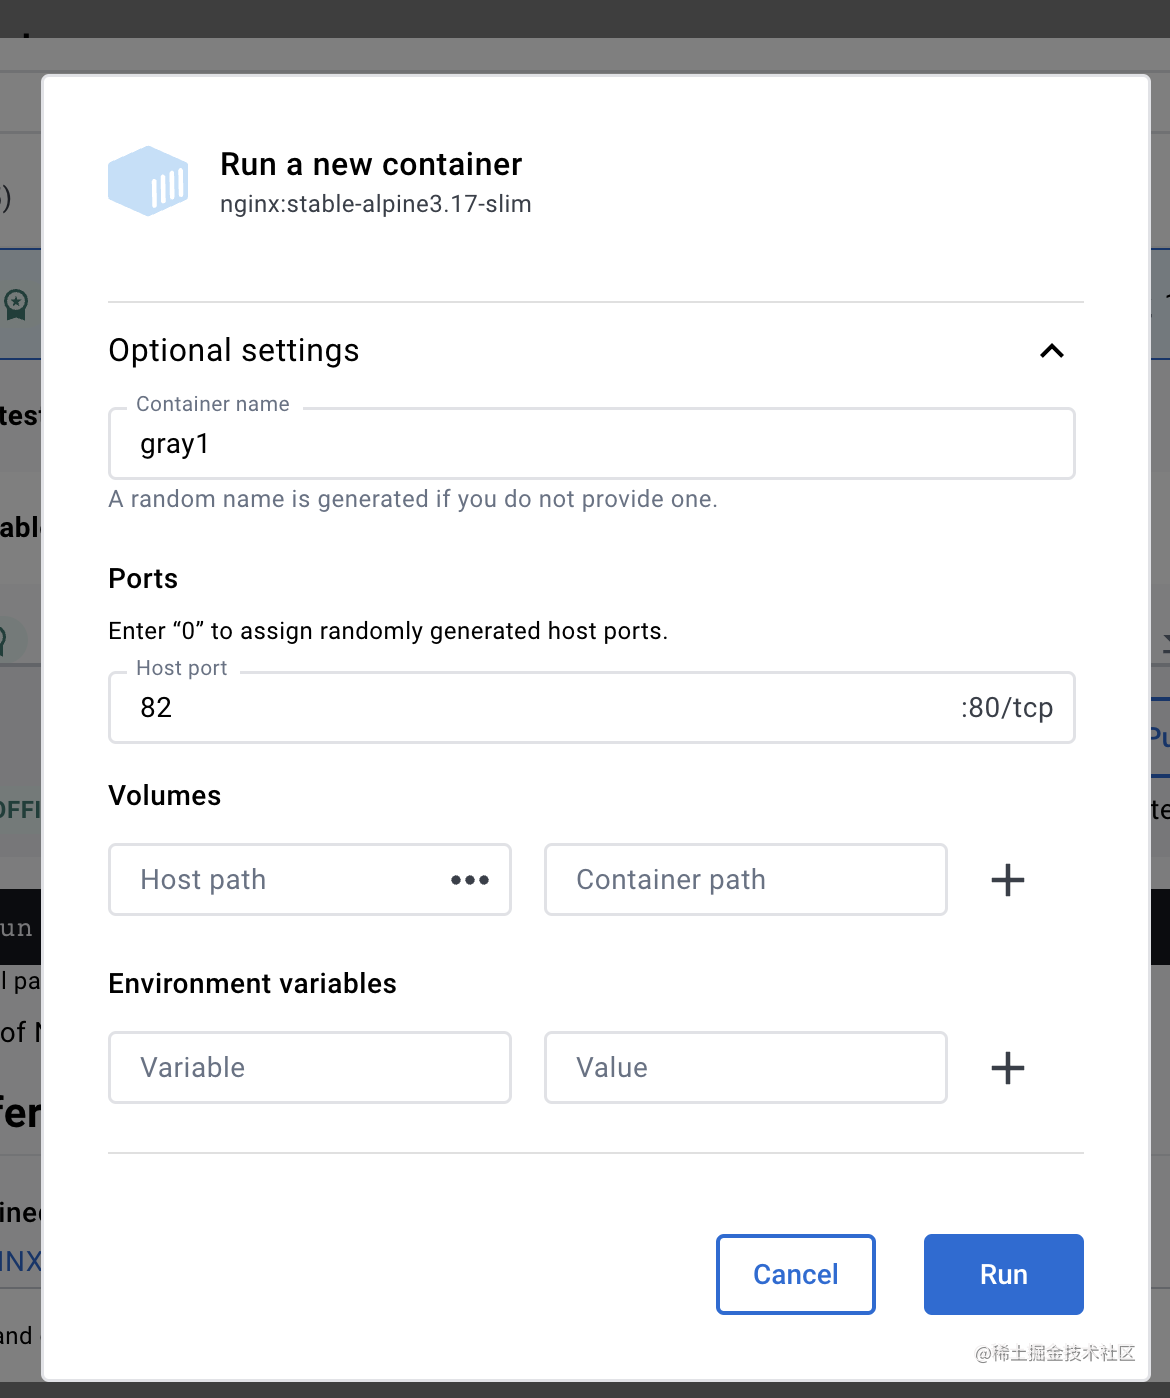Click the Optional settings heading
This screenshot has width=1170, height=1398.
234,351
